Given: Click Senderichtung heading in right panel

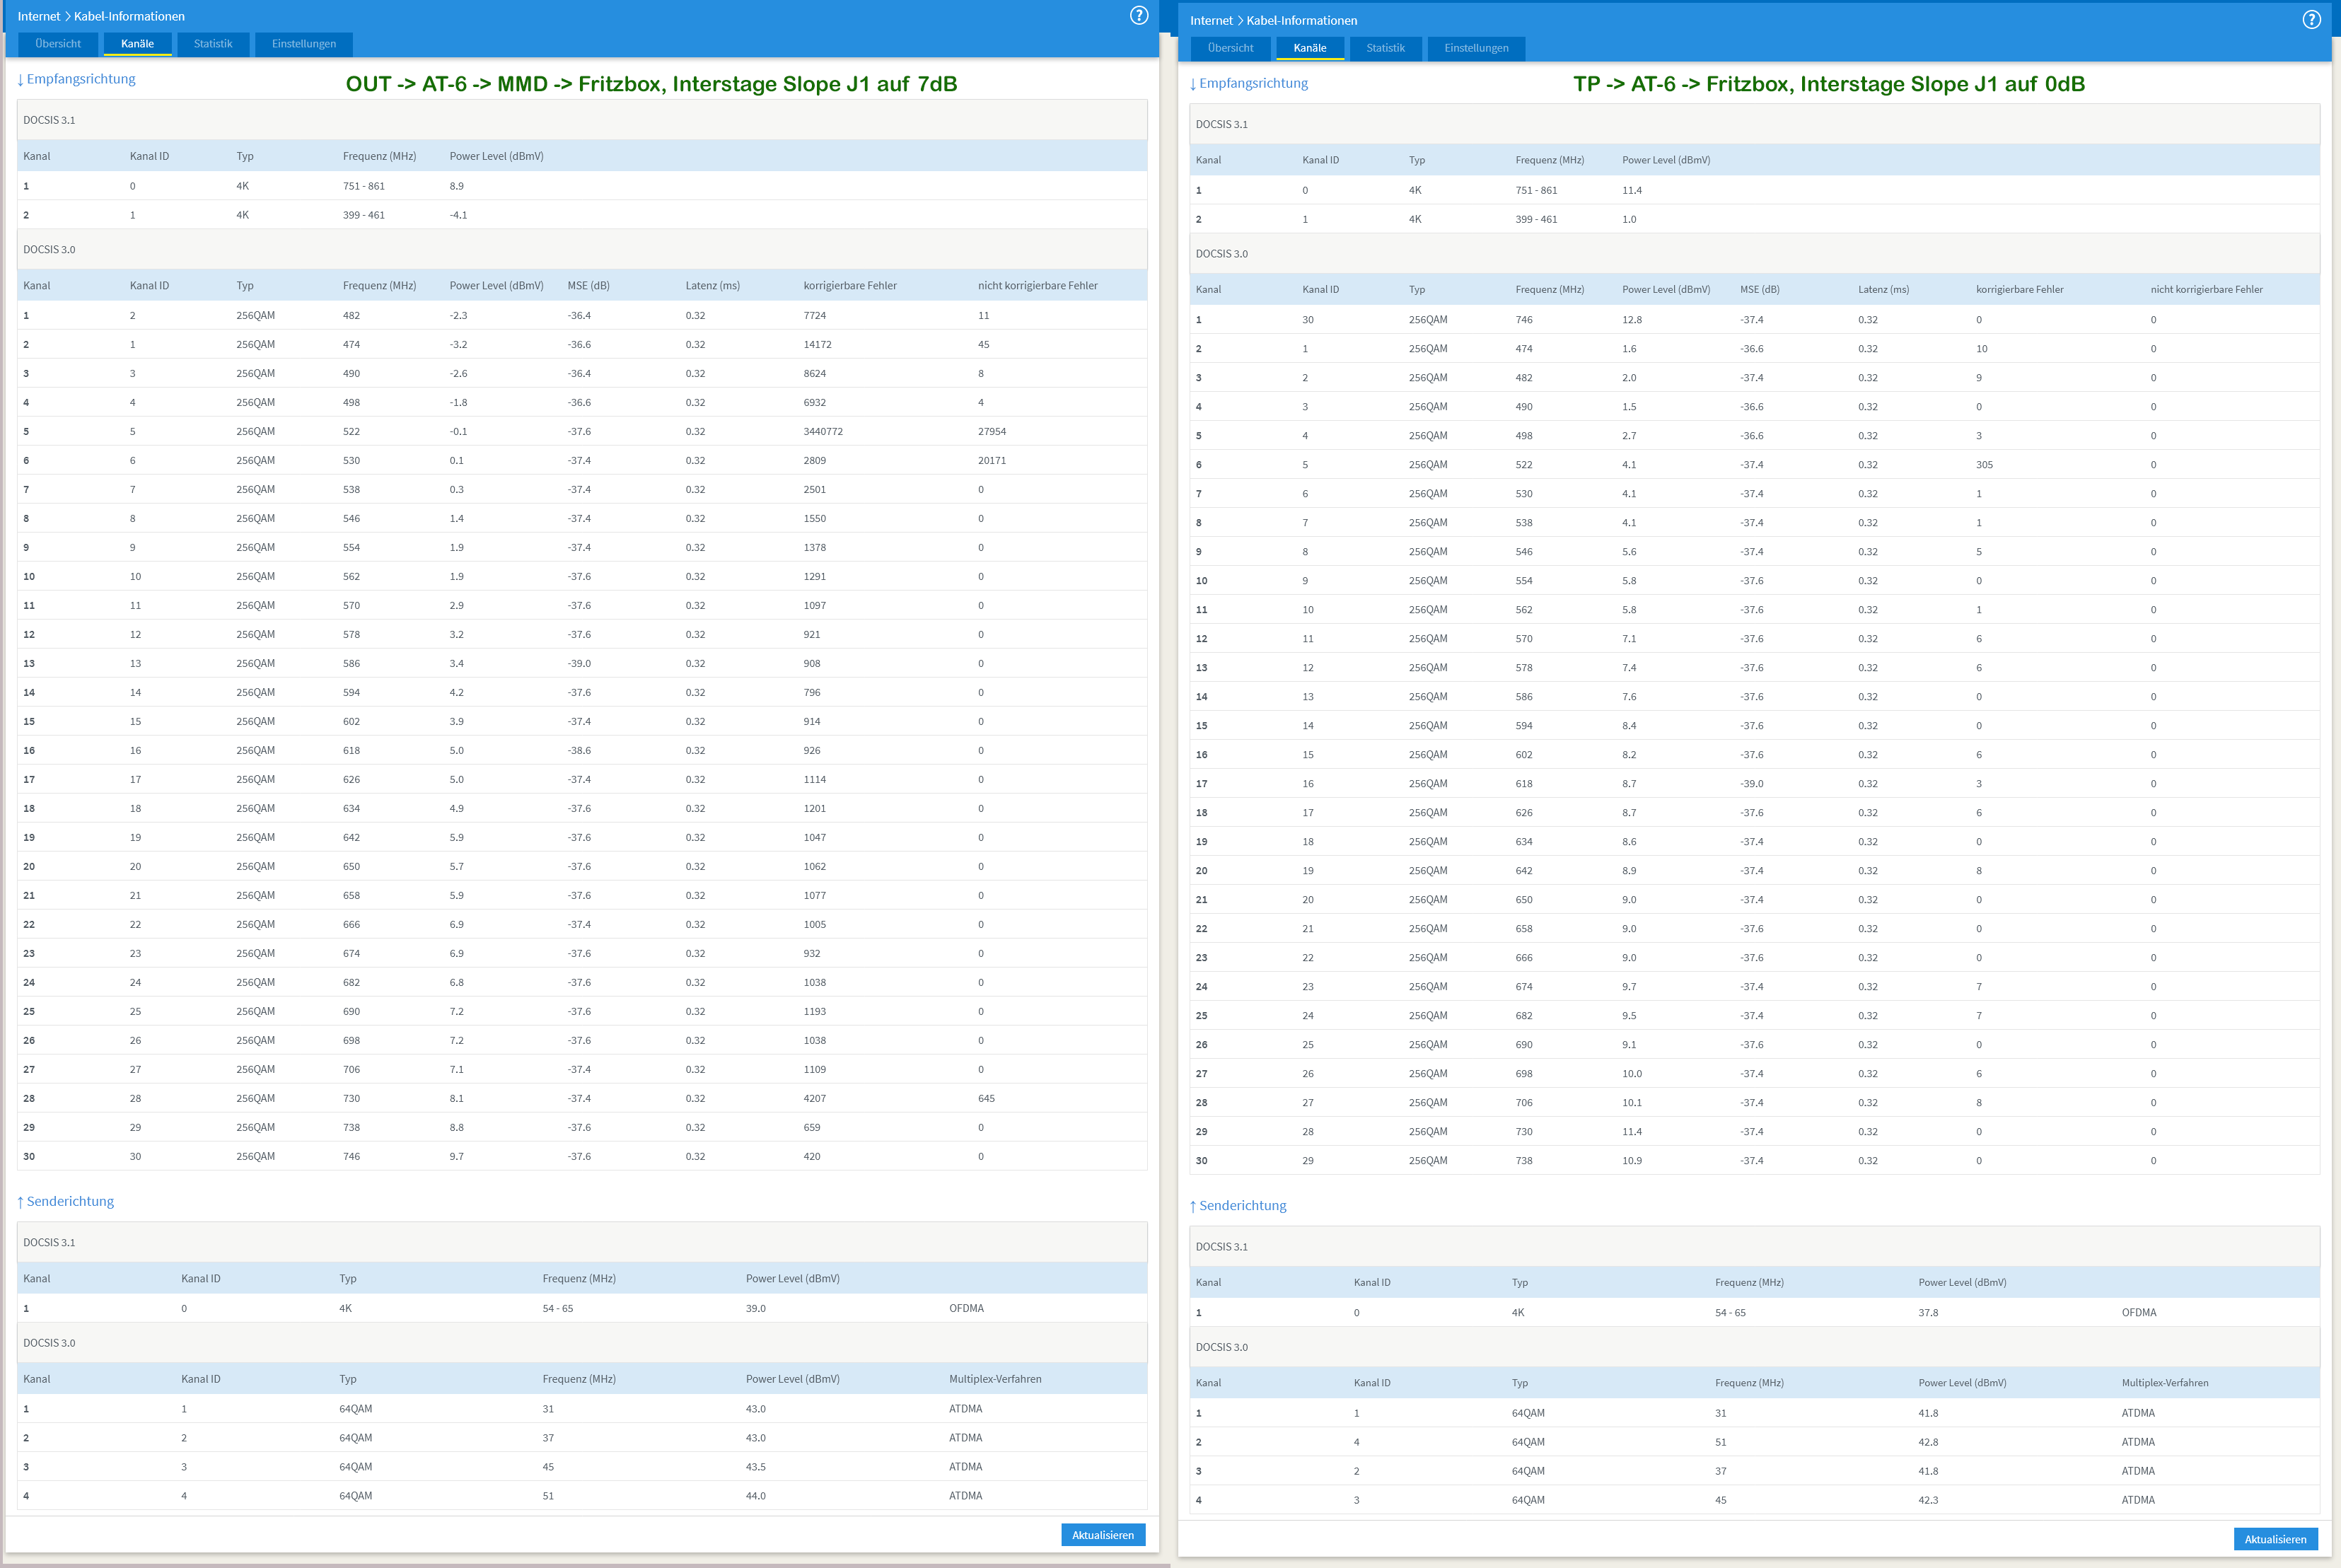Looking at the screenshot, I should [x=1242, y=1205].
